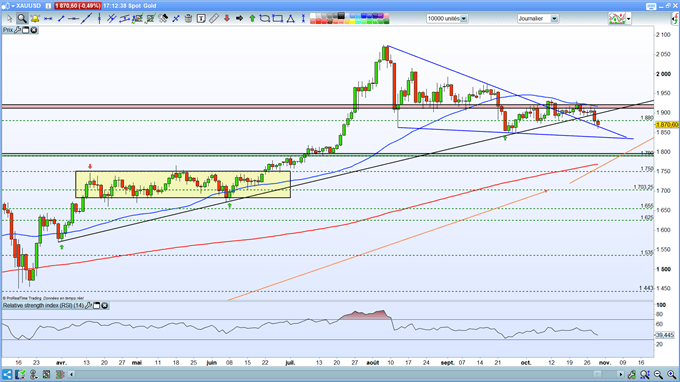Insert a red down arrow marker
The height and width of the screenshot is (382, 680).
tap(226, 18)
